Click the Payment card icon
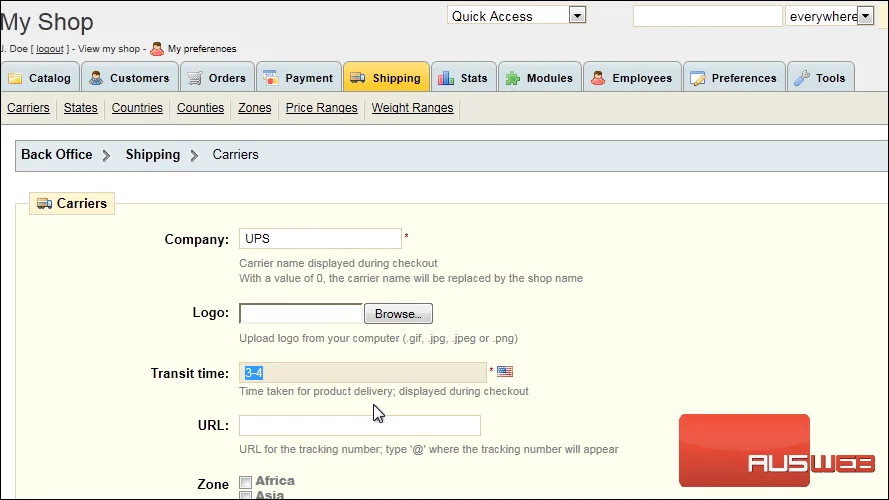 point(270,78)
